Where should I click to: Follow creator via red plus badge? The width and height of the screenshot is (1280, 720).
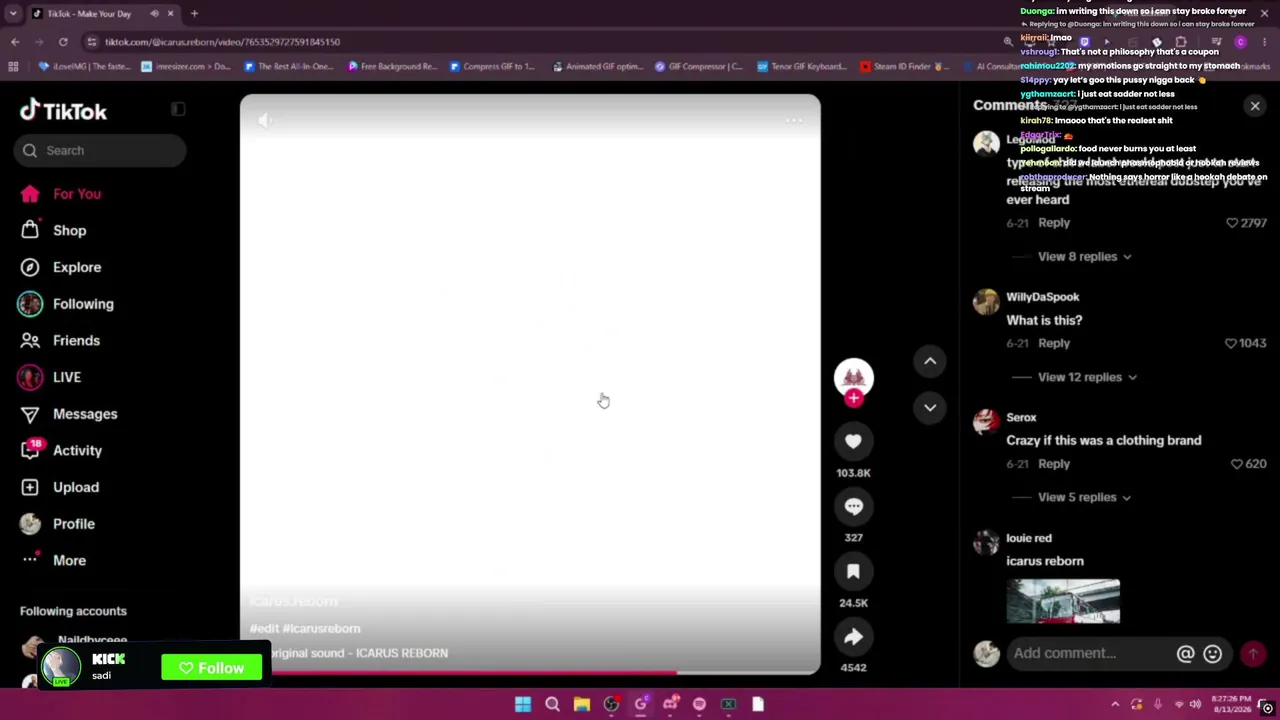click(x=853, y=398)
